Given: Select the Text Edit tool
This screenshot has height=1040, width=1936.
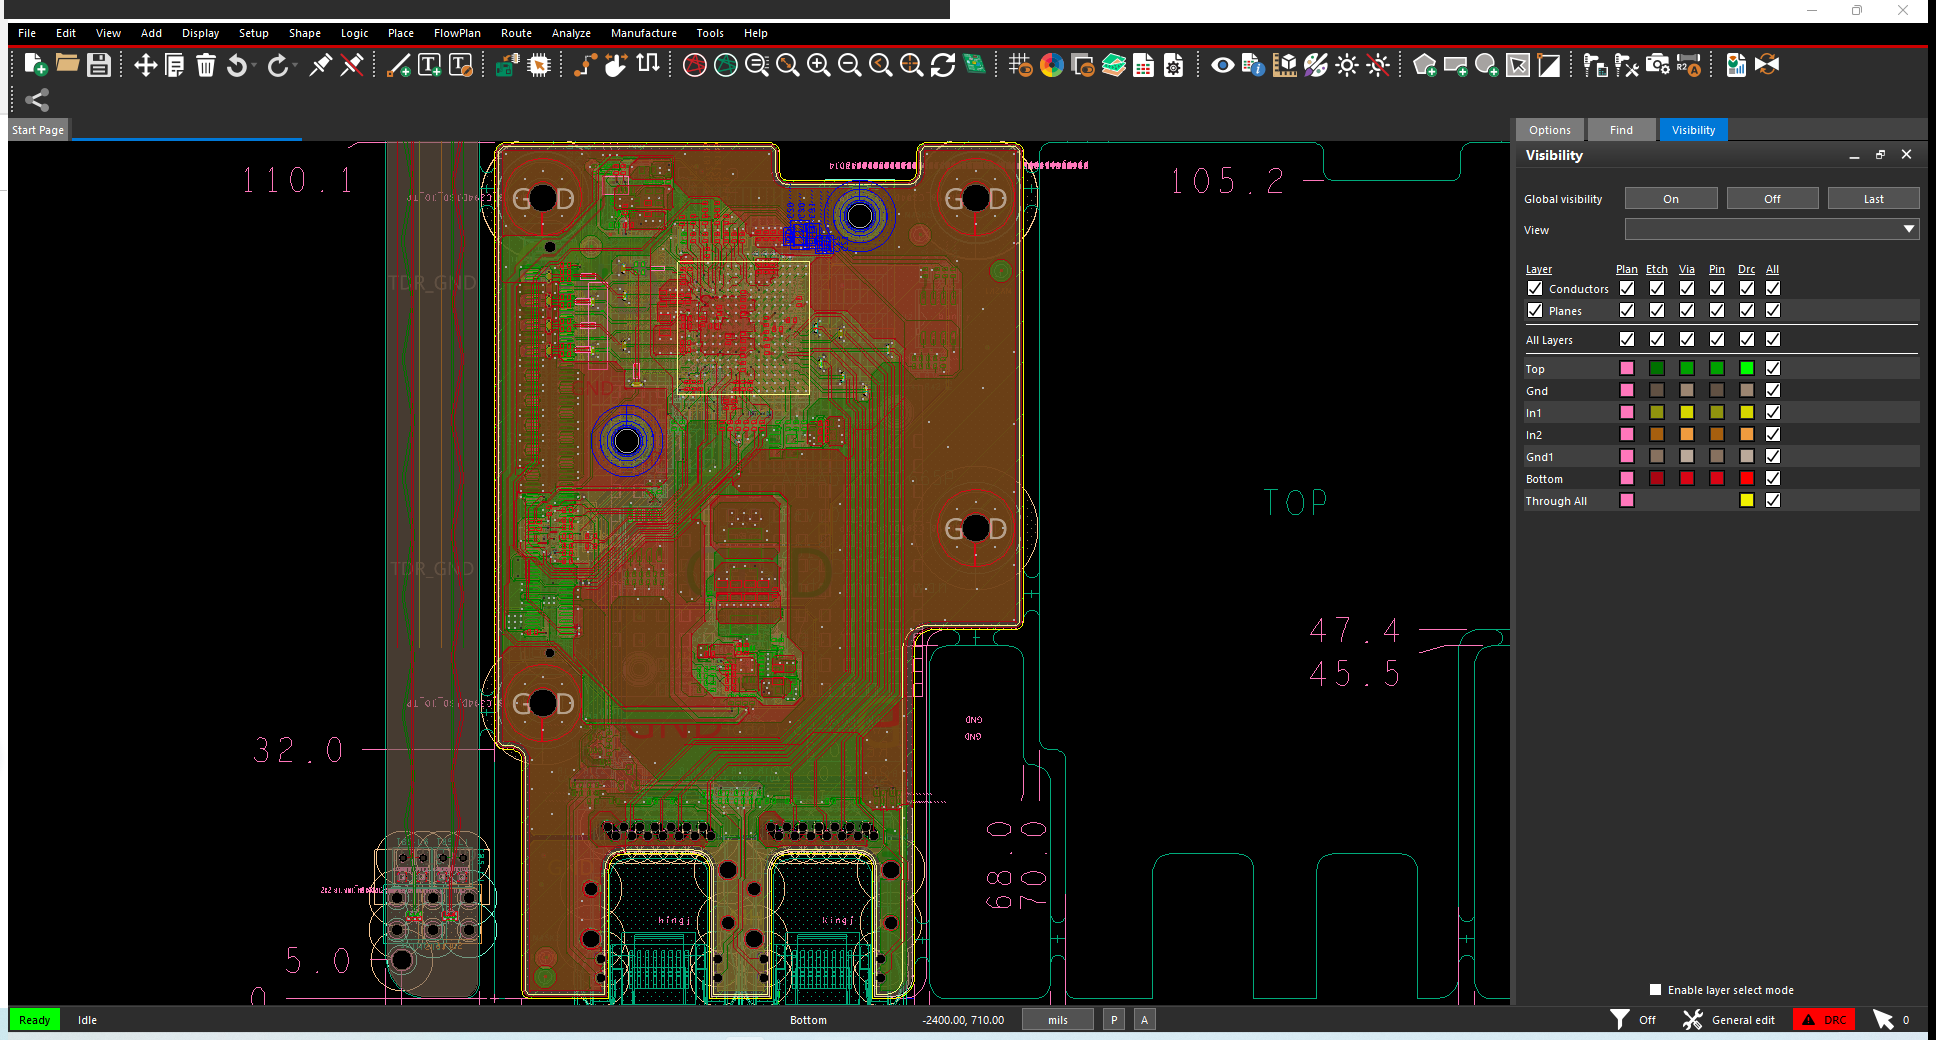Looking at the screenshot, I should coord(460,65).
